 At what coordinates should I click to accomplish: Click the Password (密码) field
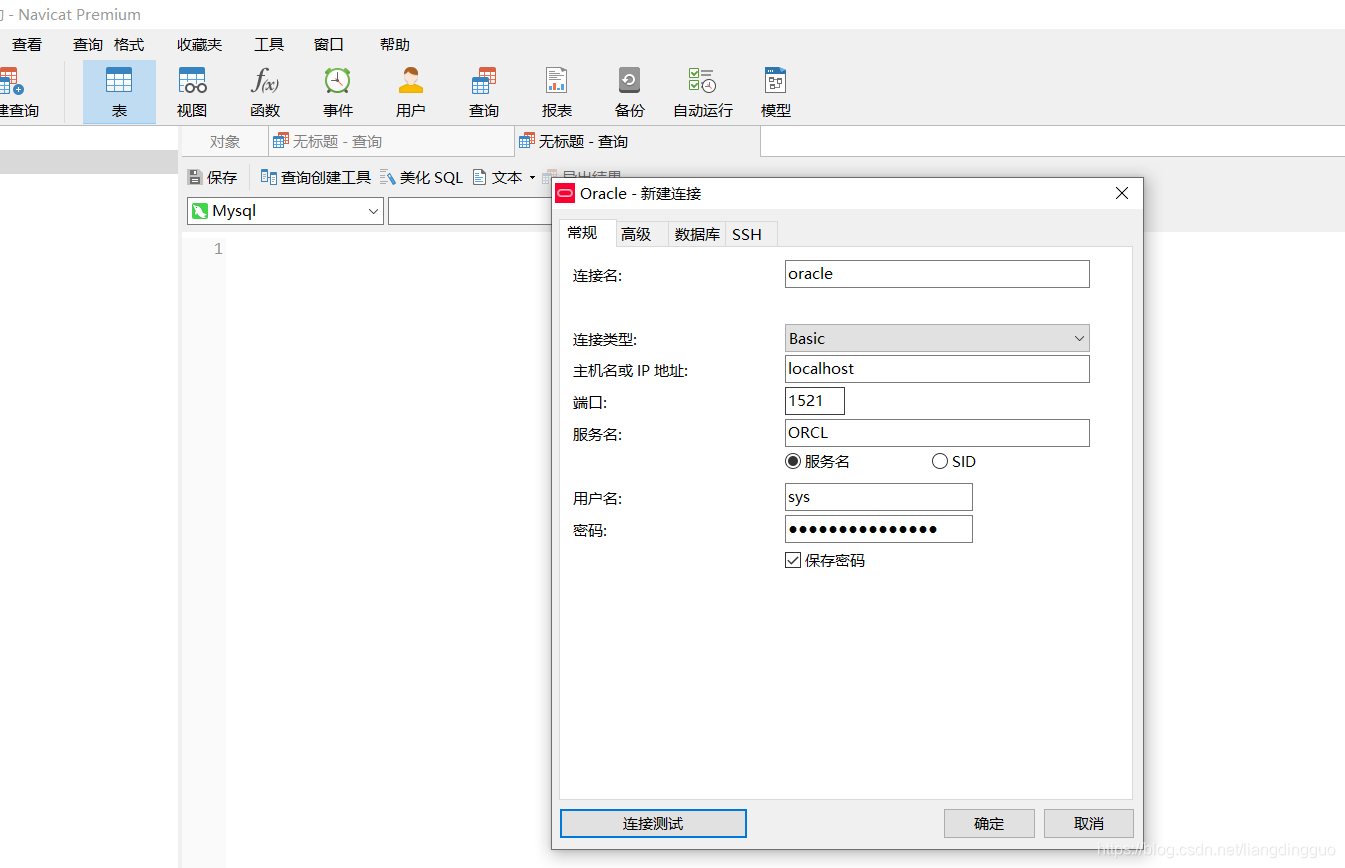(879, 529)
